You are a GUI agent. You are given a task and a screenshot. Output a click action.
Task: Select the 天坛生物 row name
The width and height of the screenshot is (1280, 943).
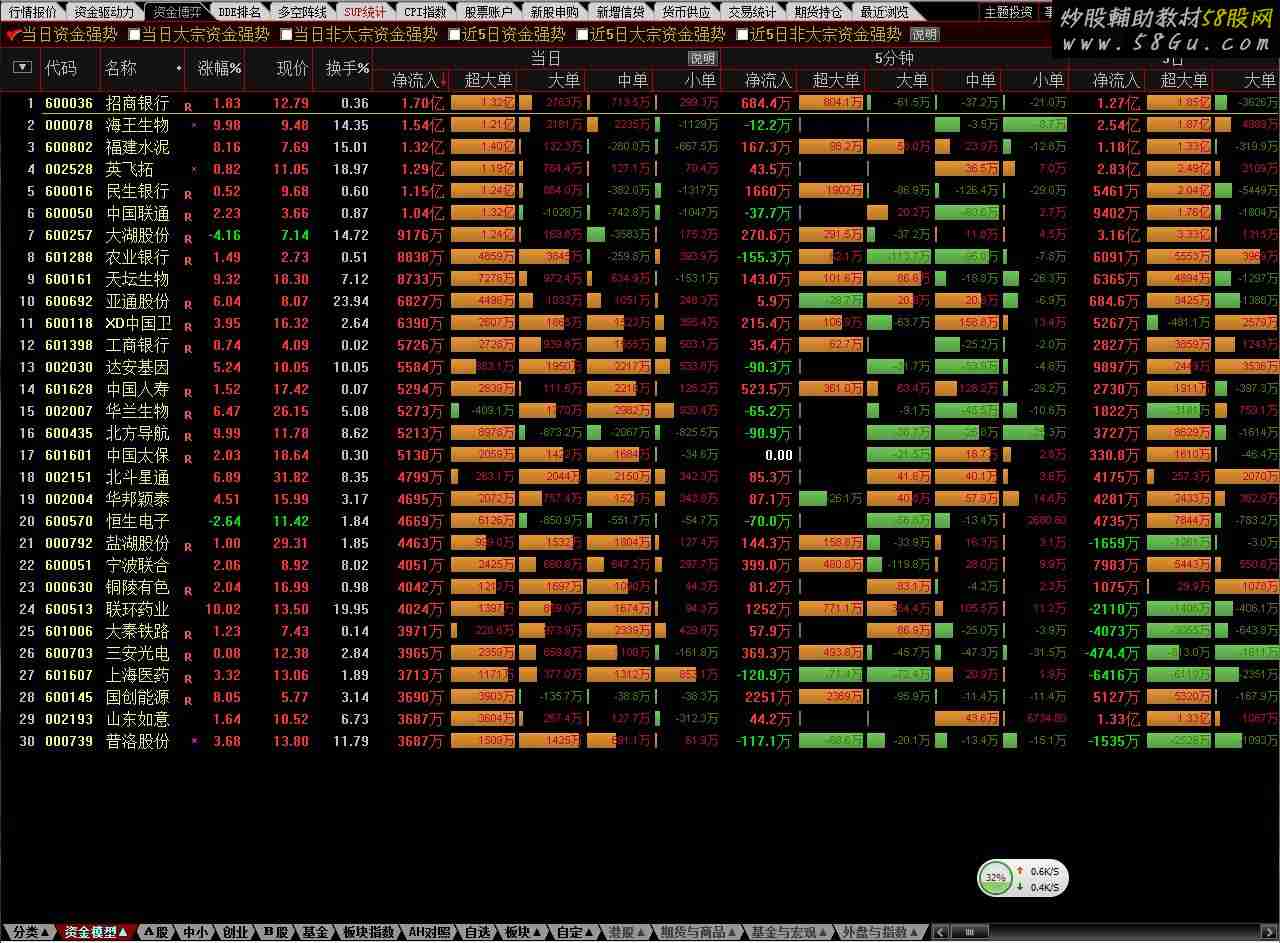pyautogui.click(x=138, y=279)
